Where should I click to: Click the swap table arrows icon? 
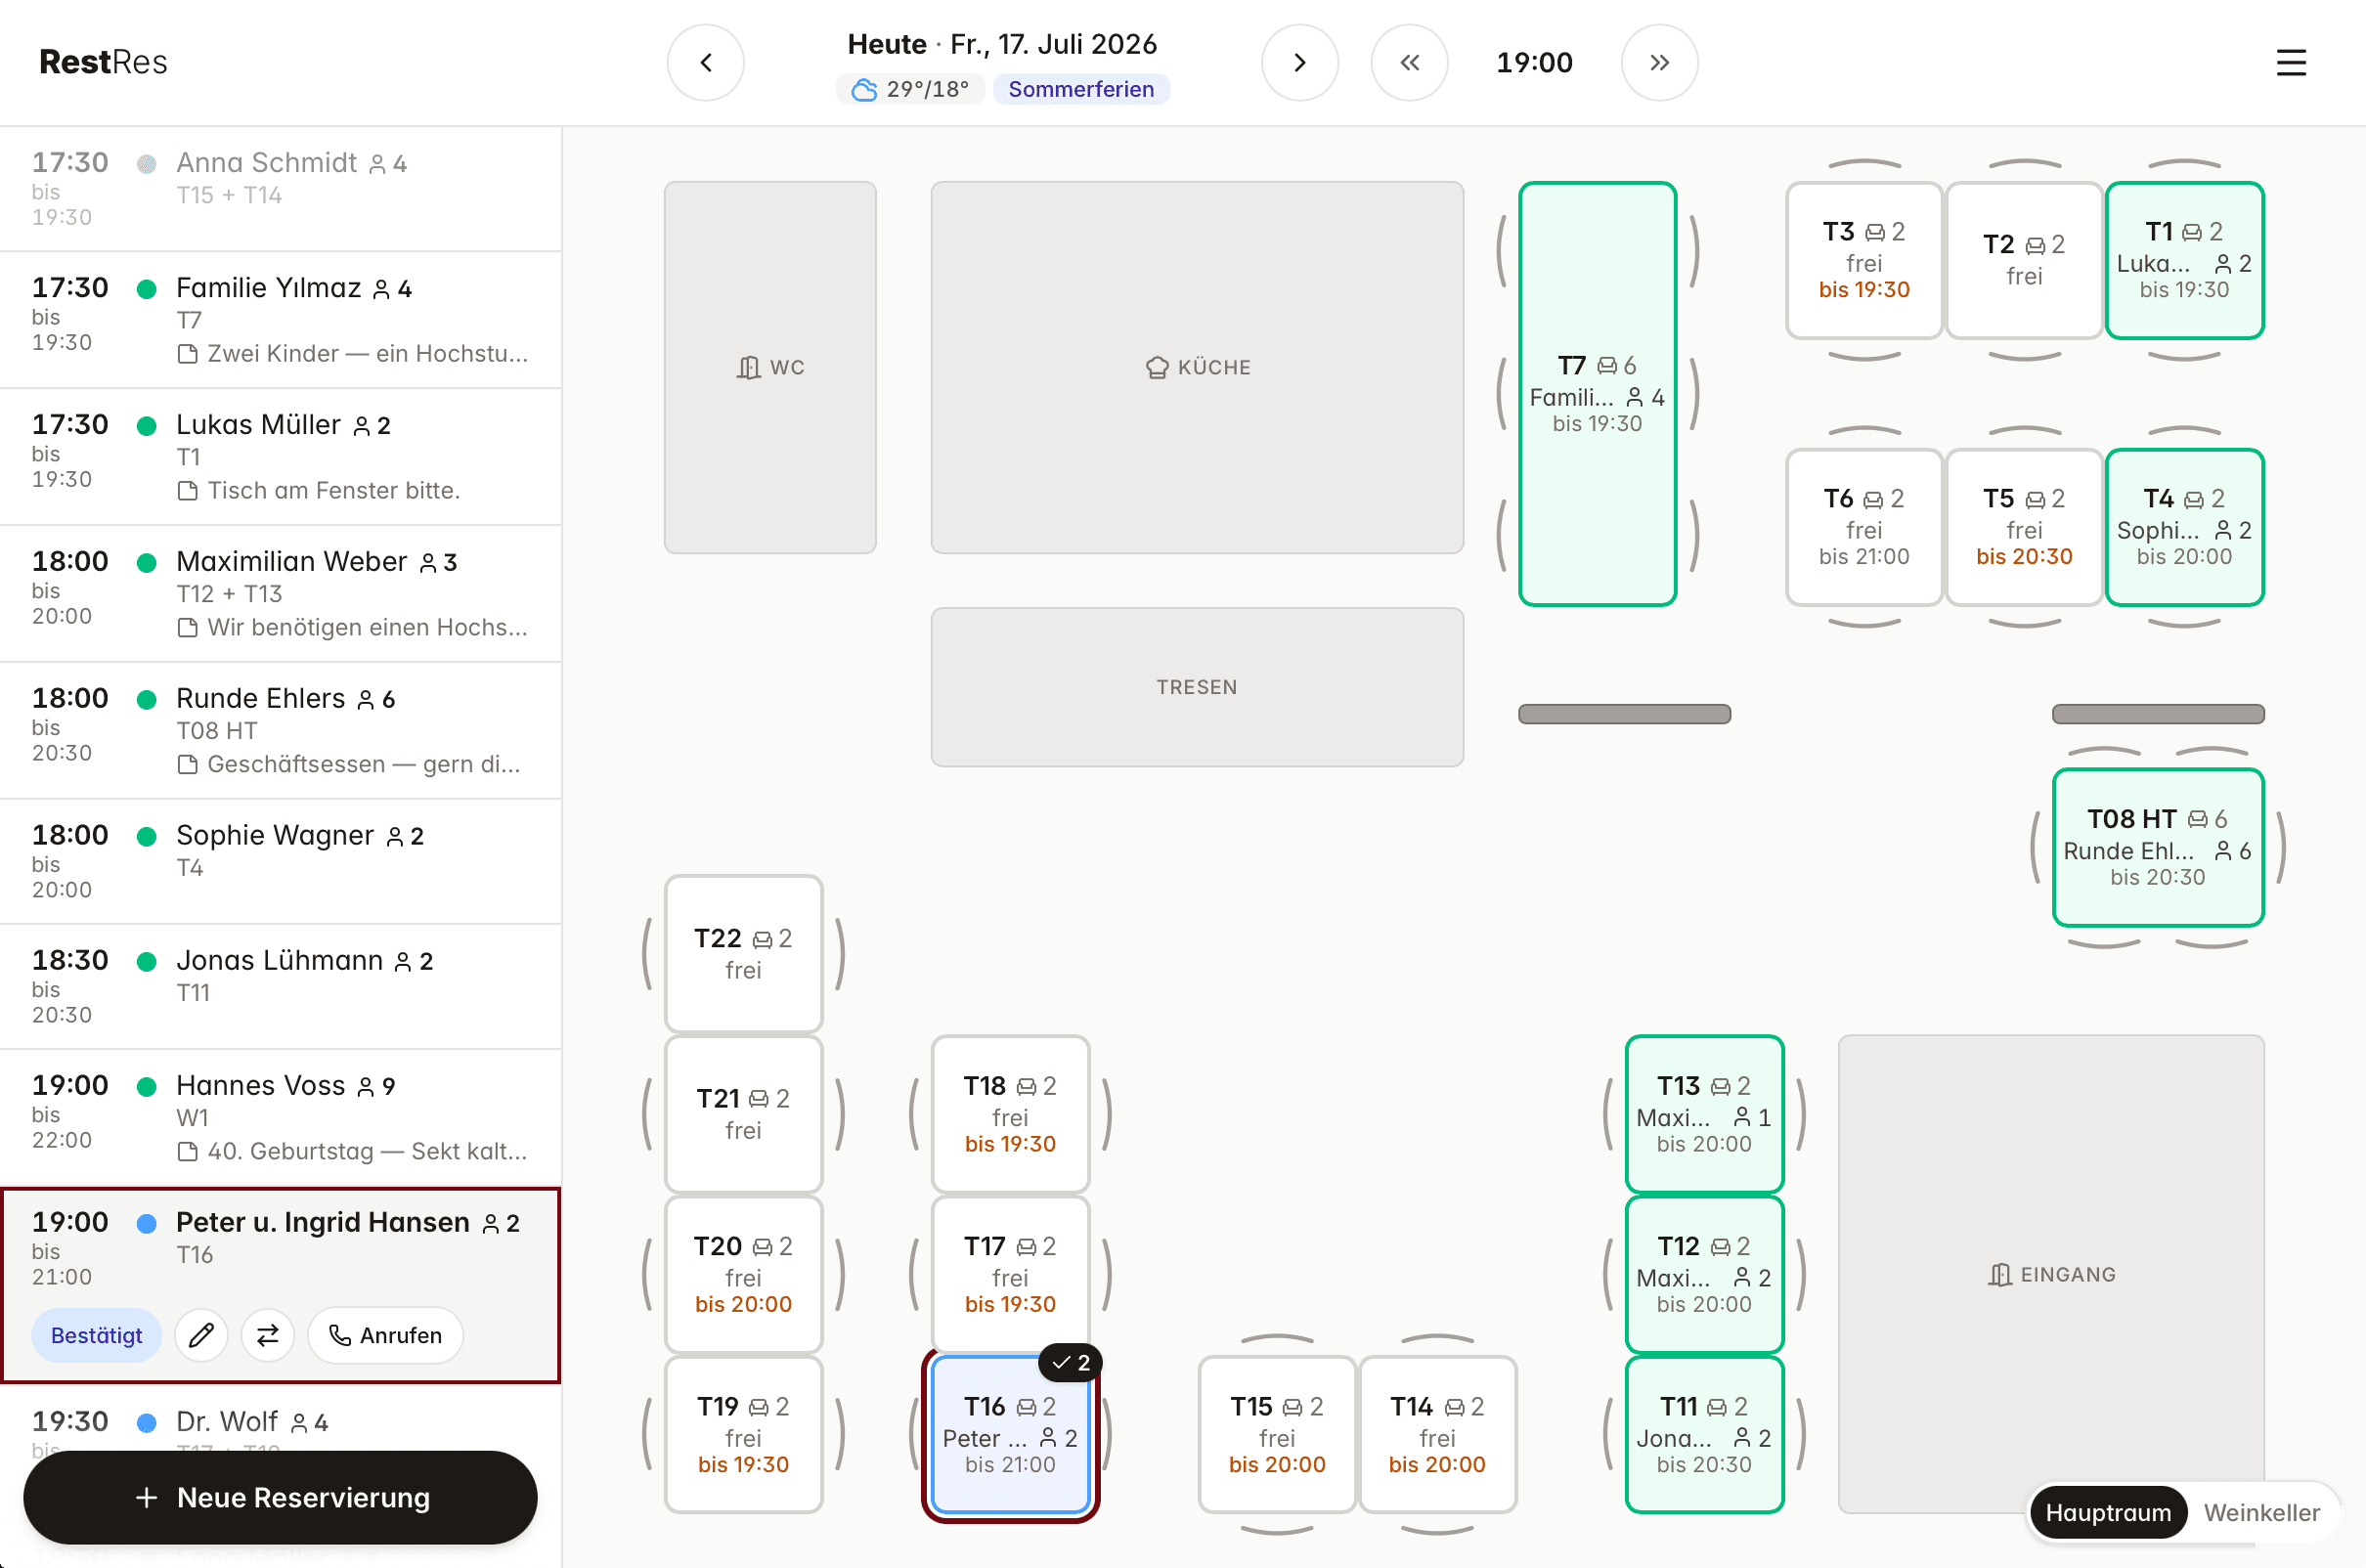(268, 1335)
